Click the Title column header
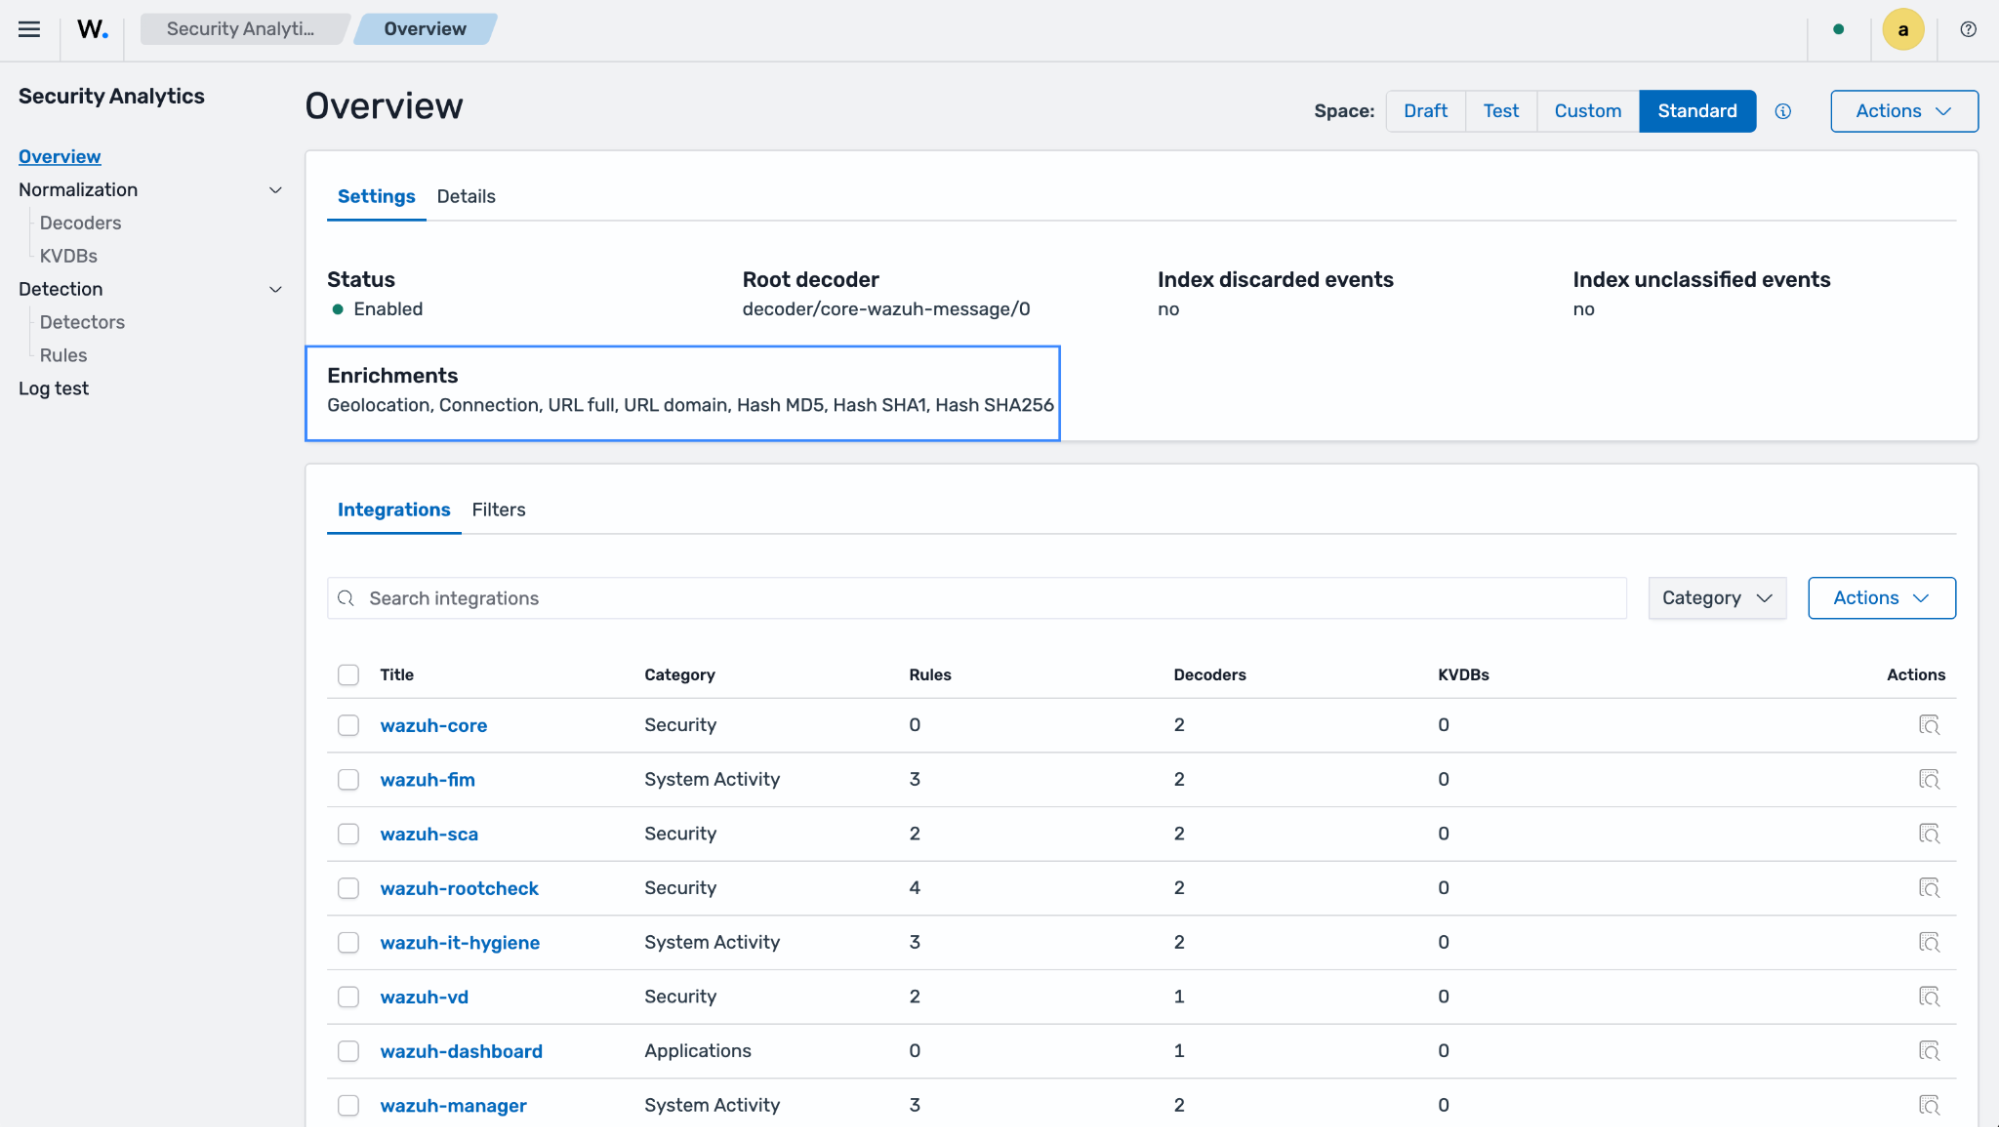1999x1128 pixels. pos(397,675)
